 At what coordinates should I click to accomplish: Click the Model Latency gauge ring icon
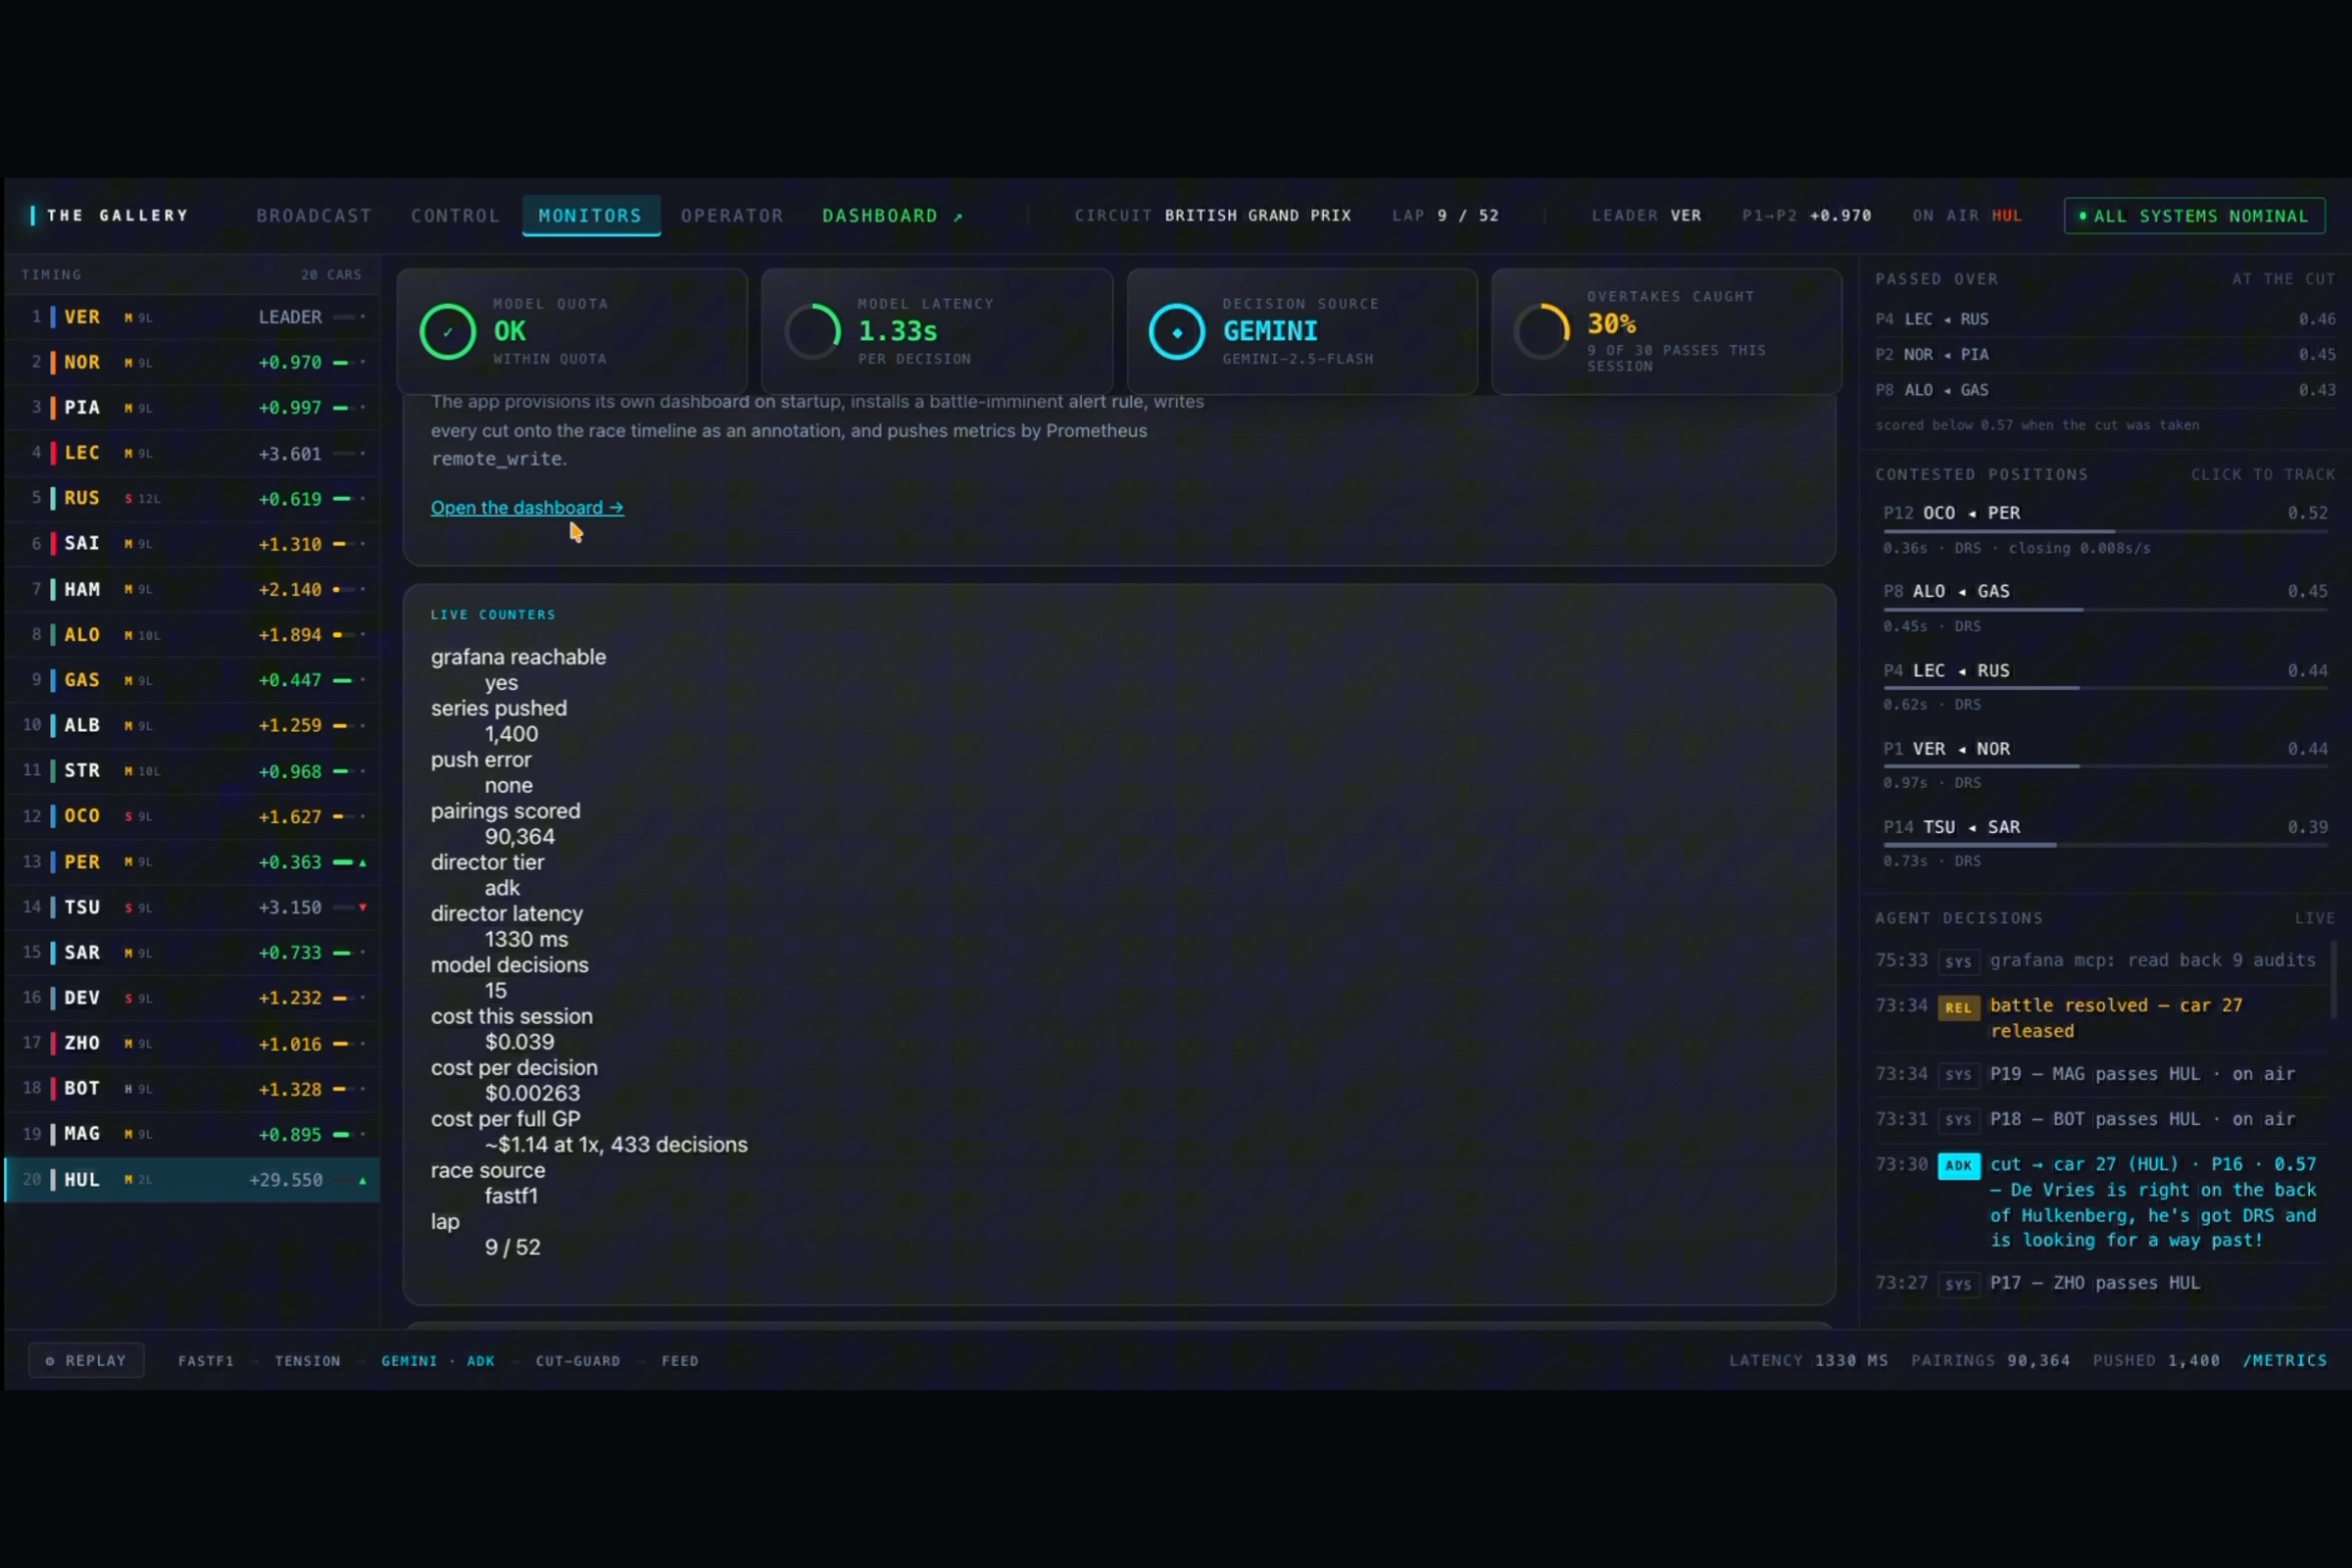[x=812, y=331]
